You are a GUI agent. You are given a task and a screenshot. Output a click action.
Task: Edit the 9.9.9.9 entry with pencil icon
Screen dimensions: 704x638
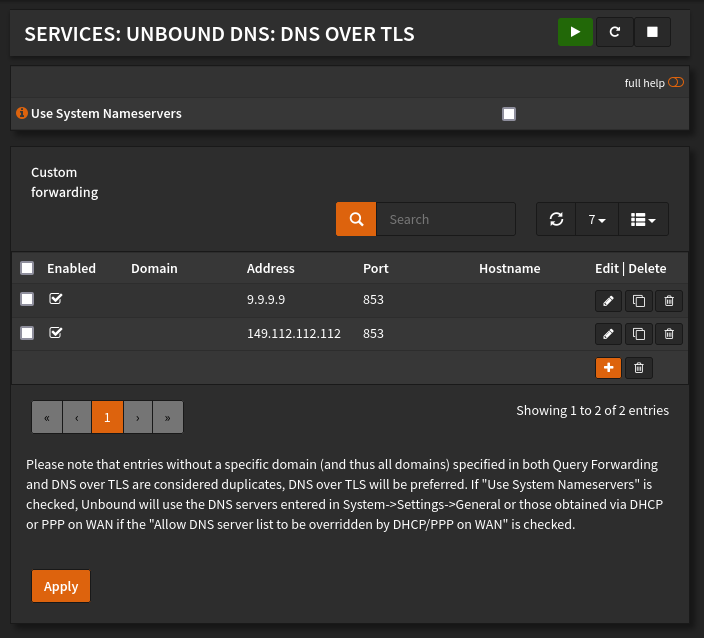(x=608, y=301)
